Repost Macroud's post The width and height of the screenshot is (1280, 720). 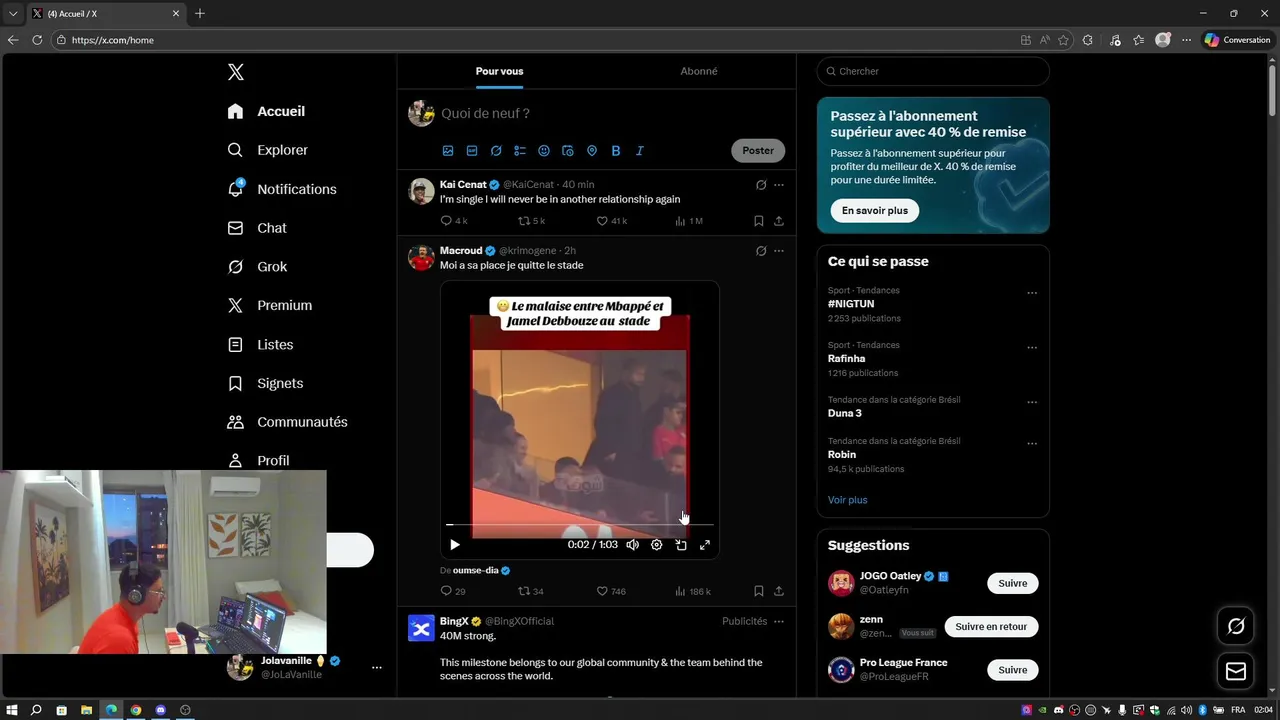(x=531, y=591)
